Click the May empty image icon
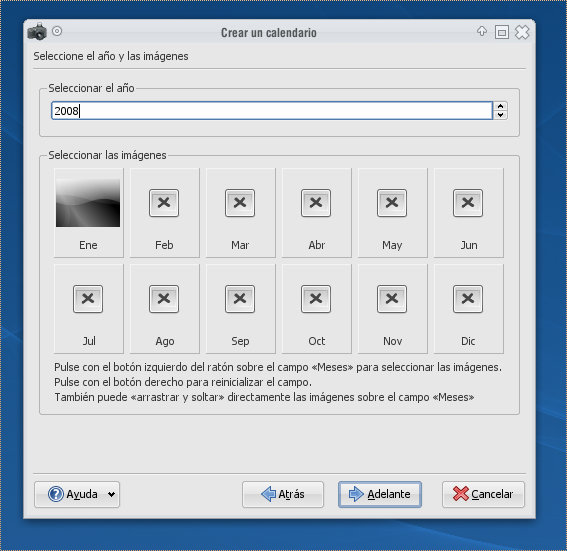The width and height of the screenshot is (567, 551). (392, 203)
